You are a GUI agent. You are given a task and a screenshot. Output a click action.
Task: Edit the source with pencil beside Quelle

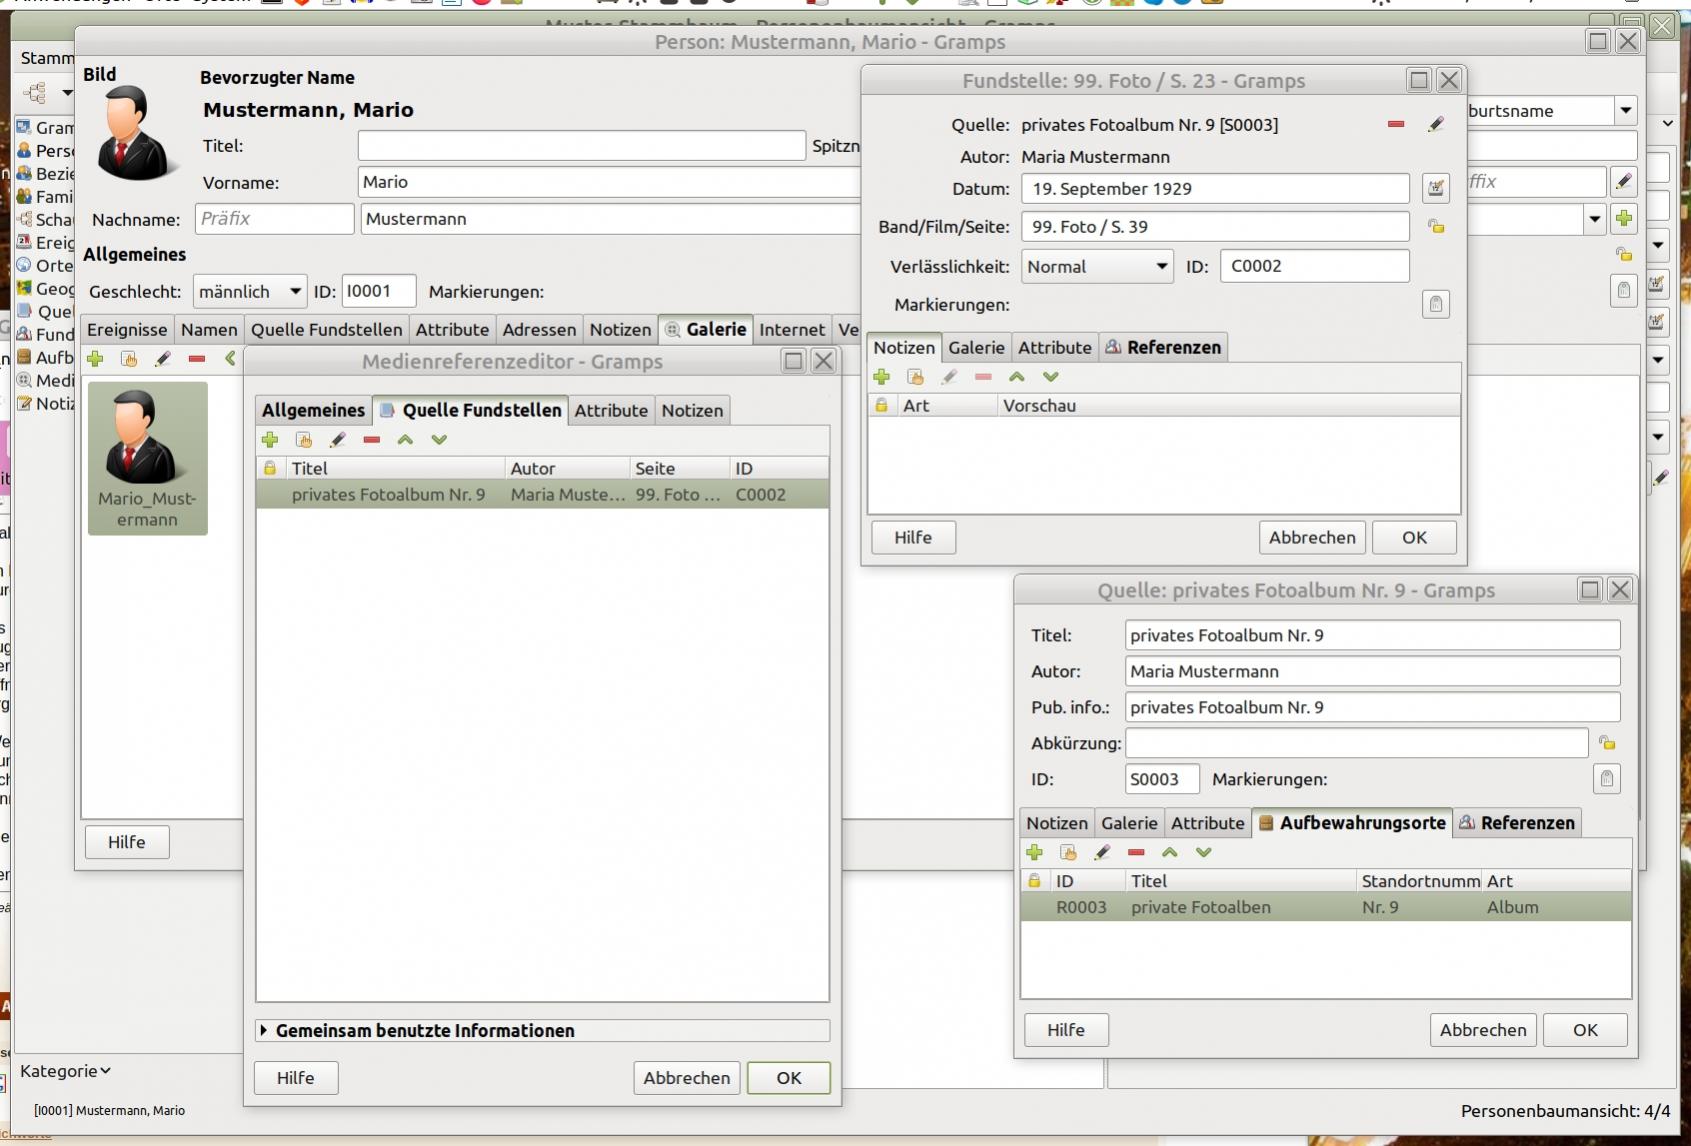click(x=1436, y=124)
